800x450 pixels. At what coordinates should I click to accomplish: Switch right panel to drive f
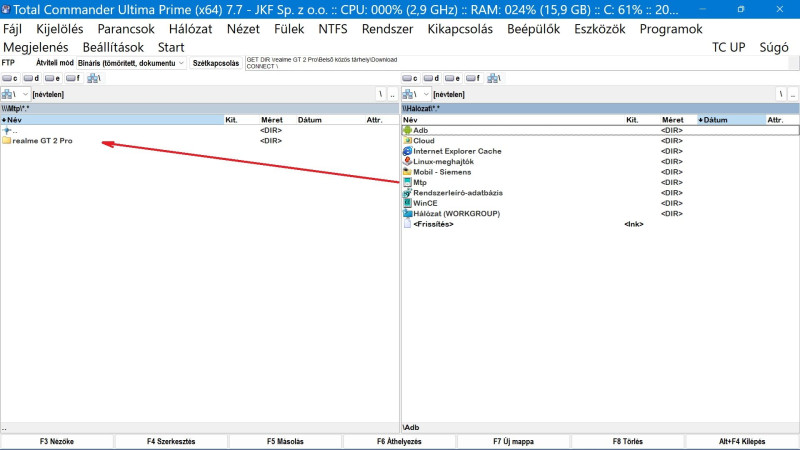473,78
